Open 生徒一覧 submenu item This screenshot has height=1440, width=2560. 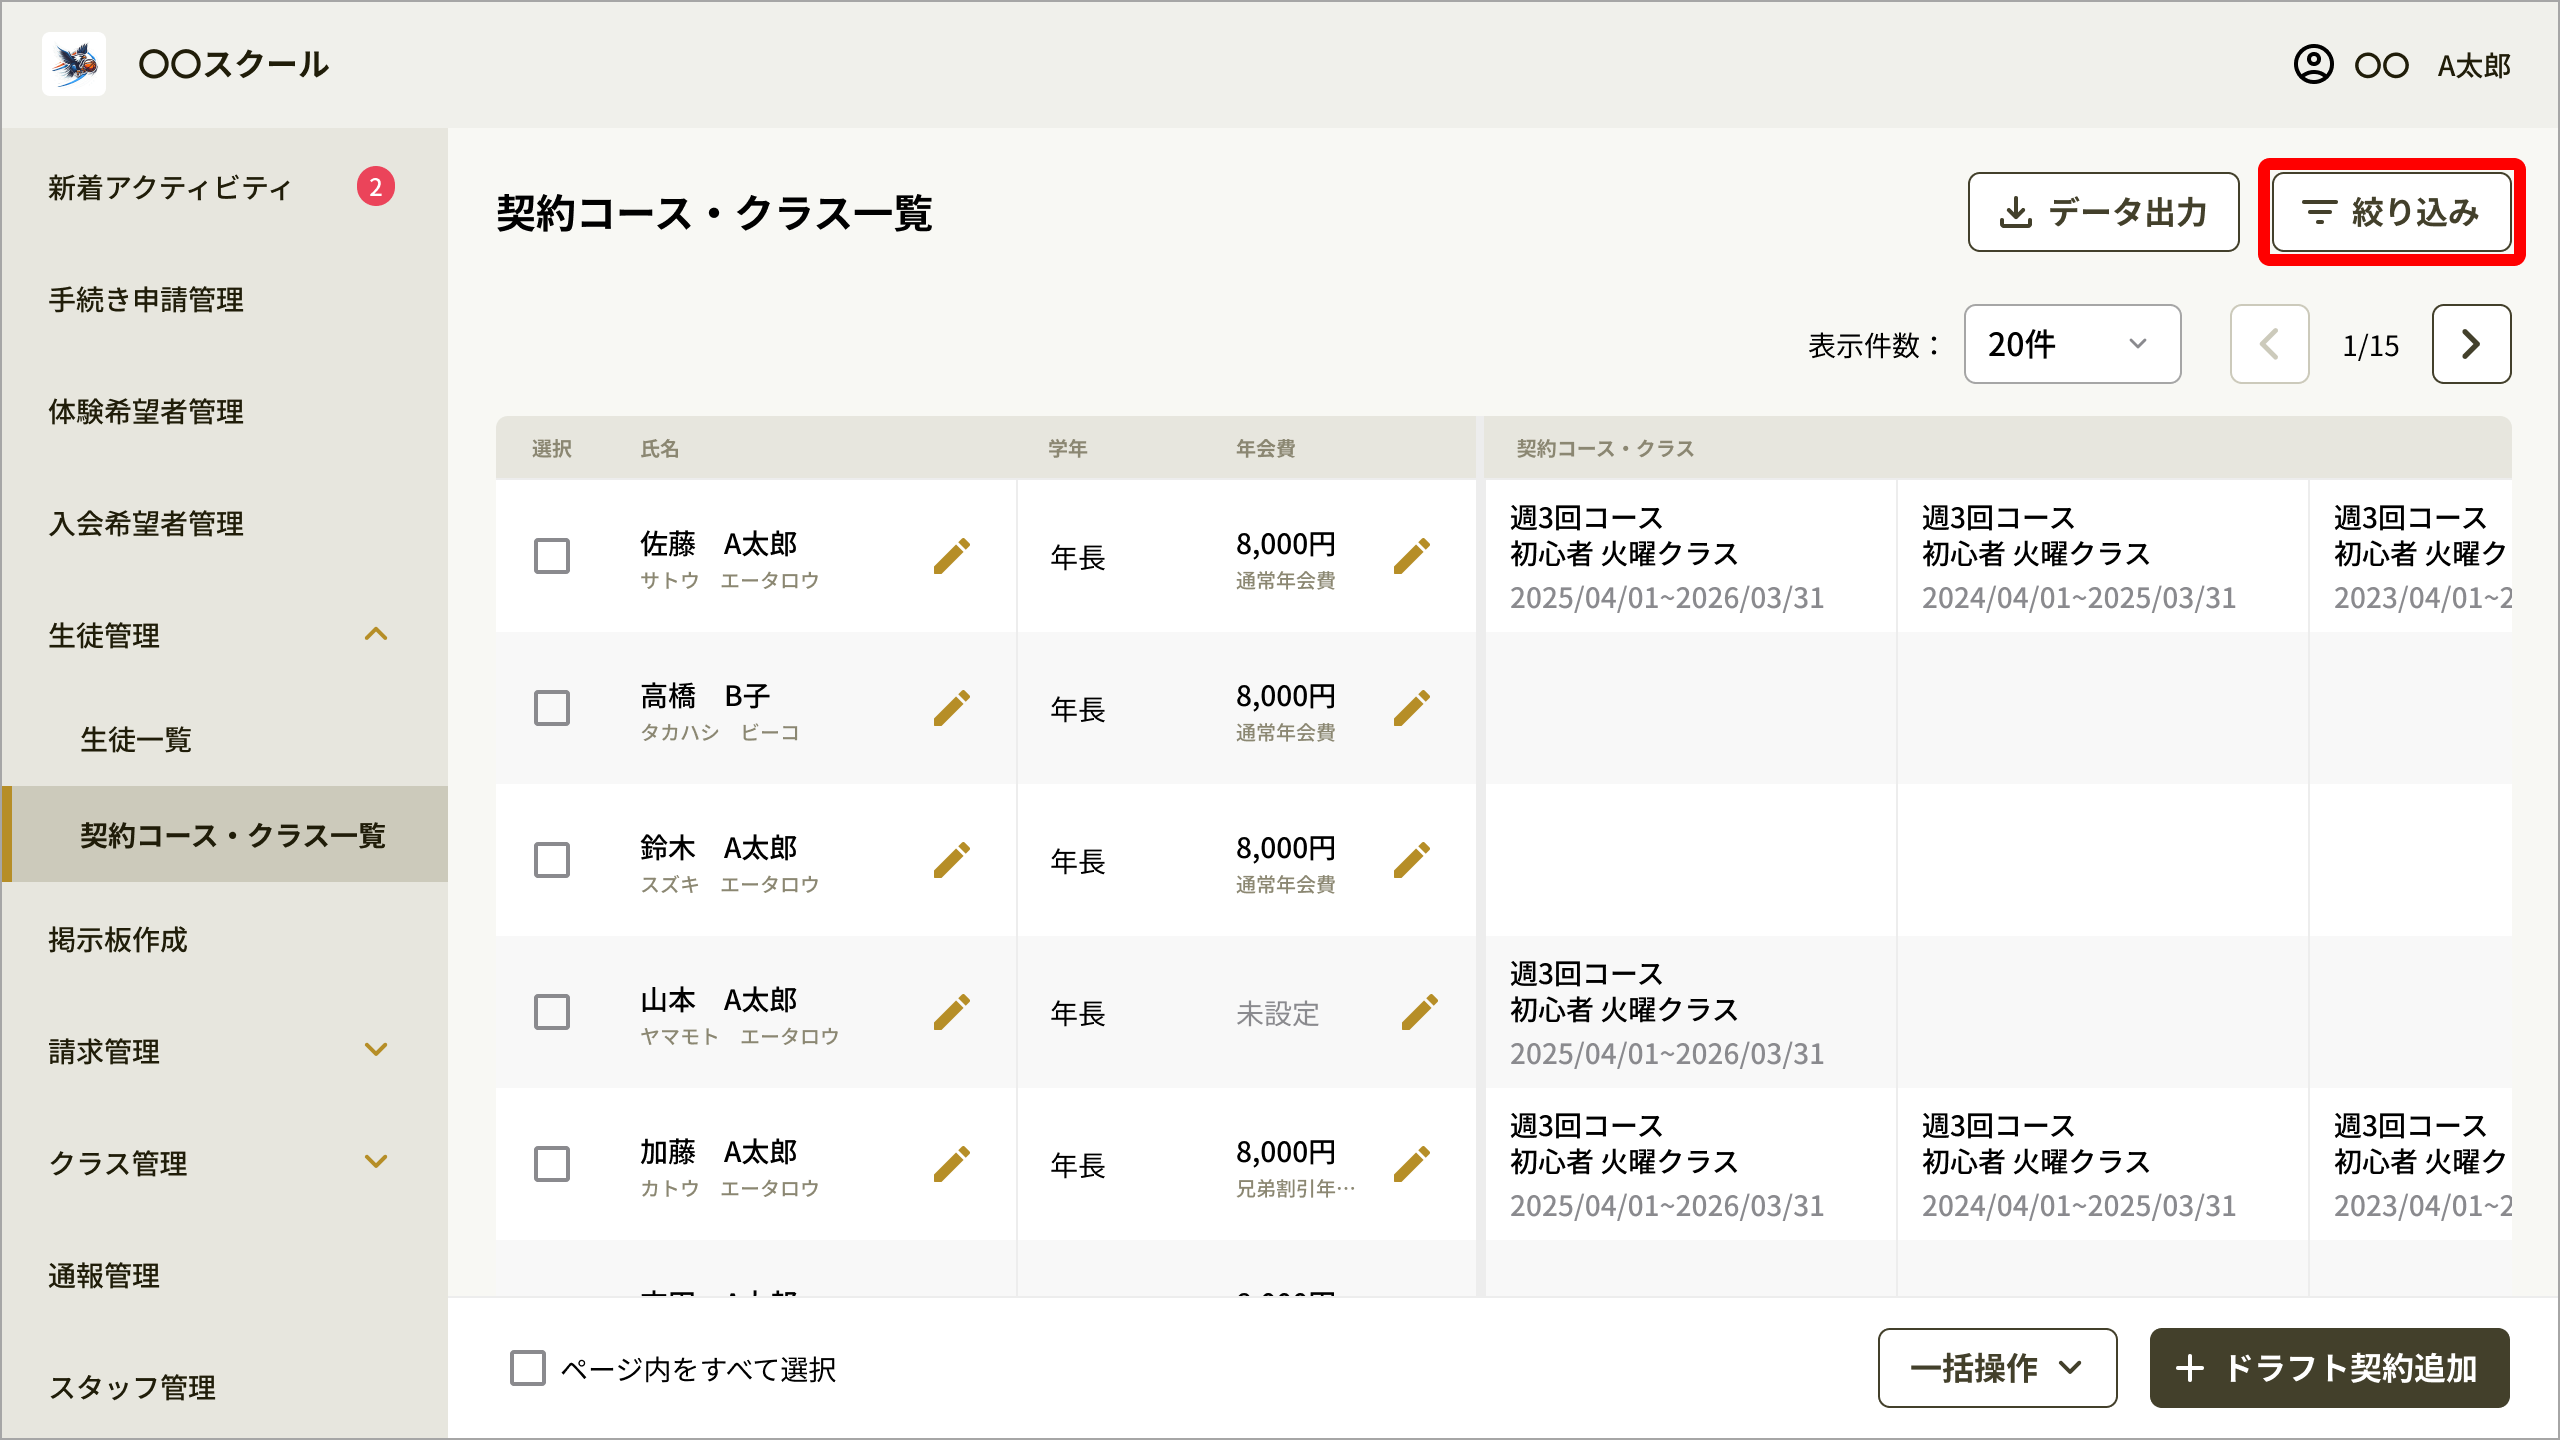coord(224,739)
